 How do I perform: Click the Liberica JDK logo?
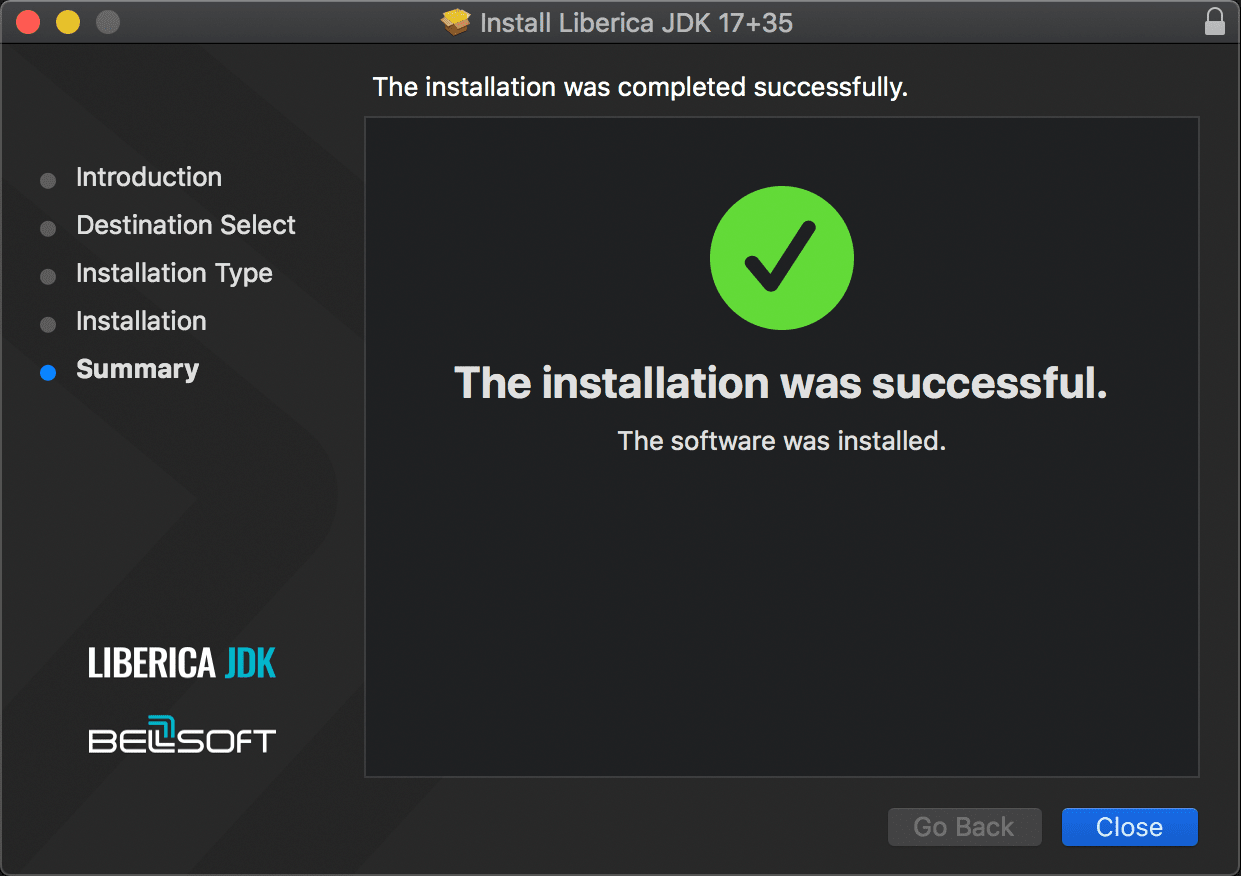(x=182, y=662)
